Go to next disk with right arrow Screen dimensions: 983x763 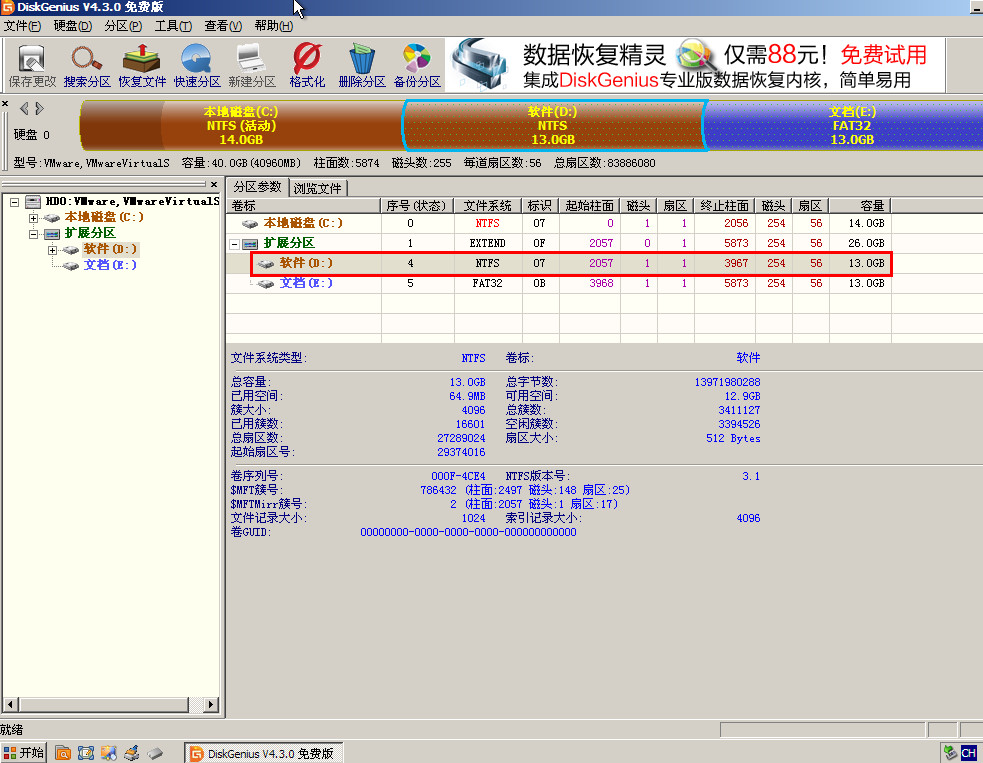39,108
